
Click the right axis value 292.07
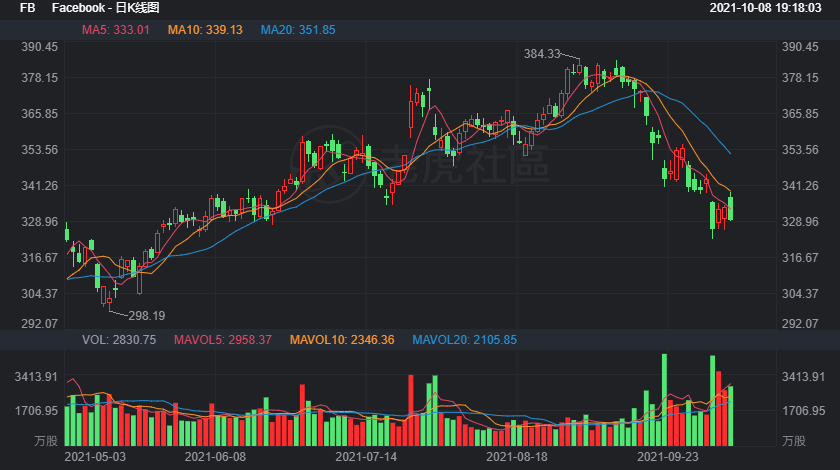tap(800, 323)
